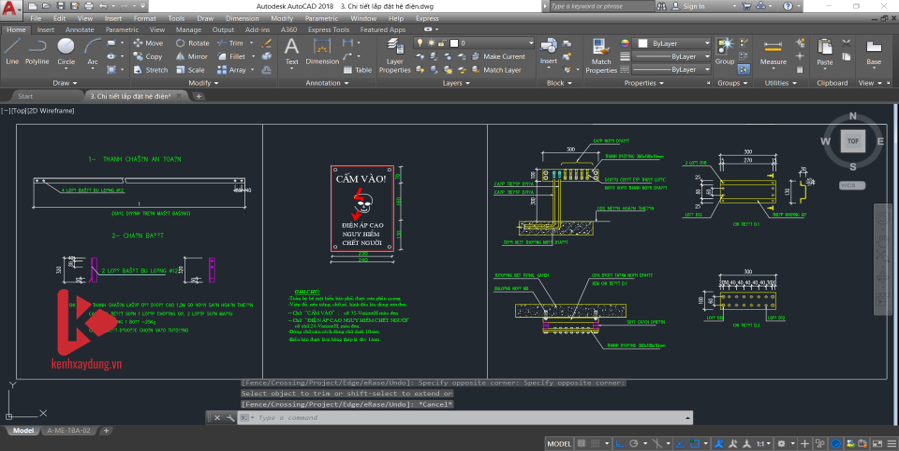899x451 pixels.
Task: Open the Dimension menu
Action: click(x=242, y=18)
